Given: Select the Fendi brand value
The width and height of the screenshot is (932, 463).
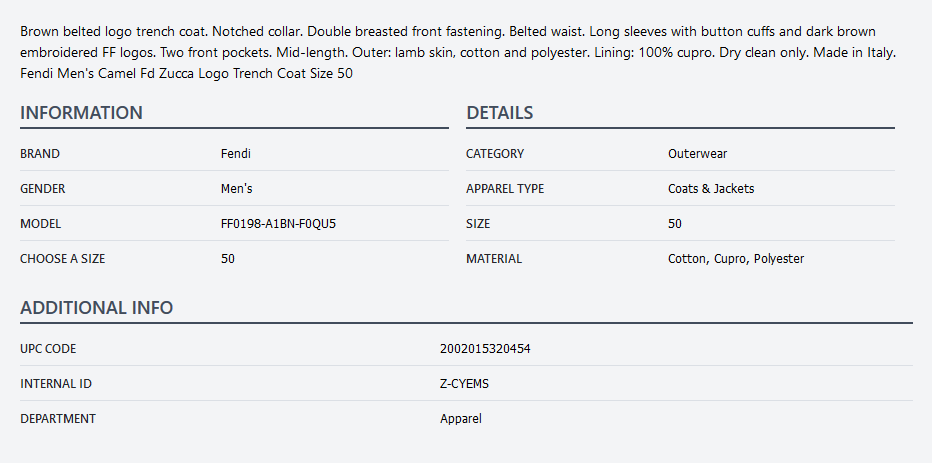Looking at the screenshot, I should (236, 154).
